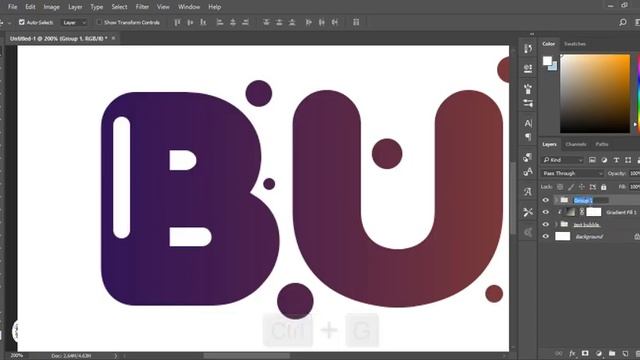The height and width of the screenshot is (360, 640).
Task: Open the Filter menu
Action: [x=142, y=7]
